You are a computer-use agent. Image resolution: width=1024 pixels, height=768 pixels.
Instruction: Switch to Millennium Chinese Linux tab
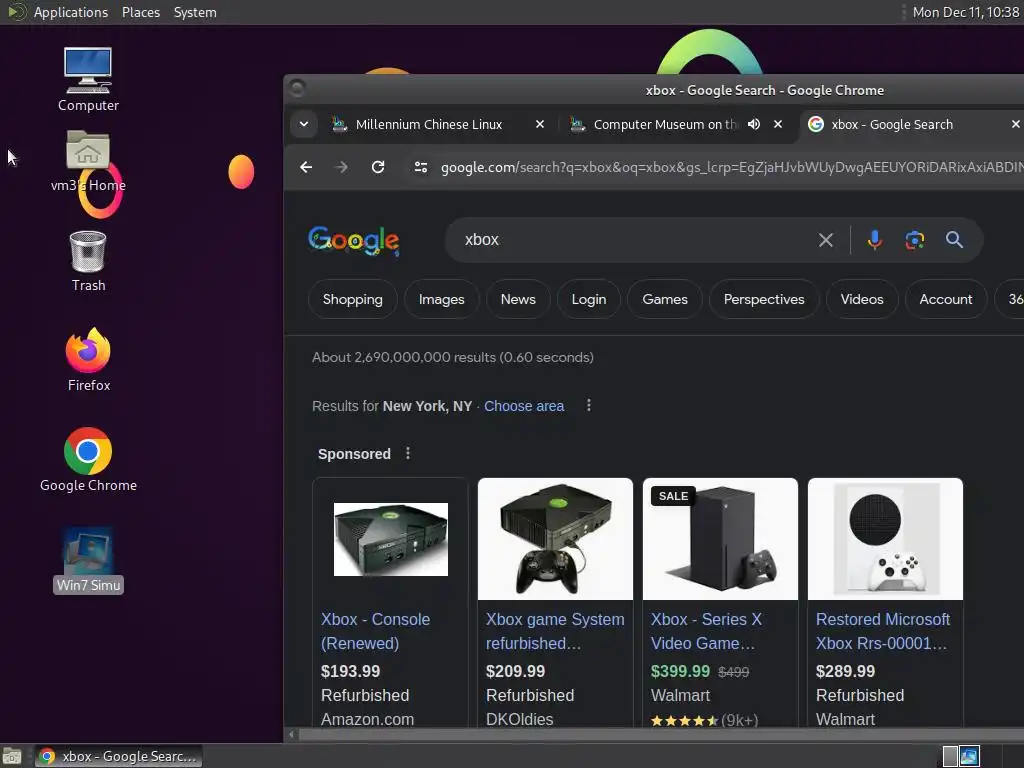(x=429, y=124)
